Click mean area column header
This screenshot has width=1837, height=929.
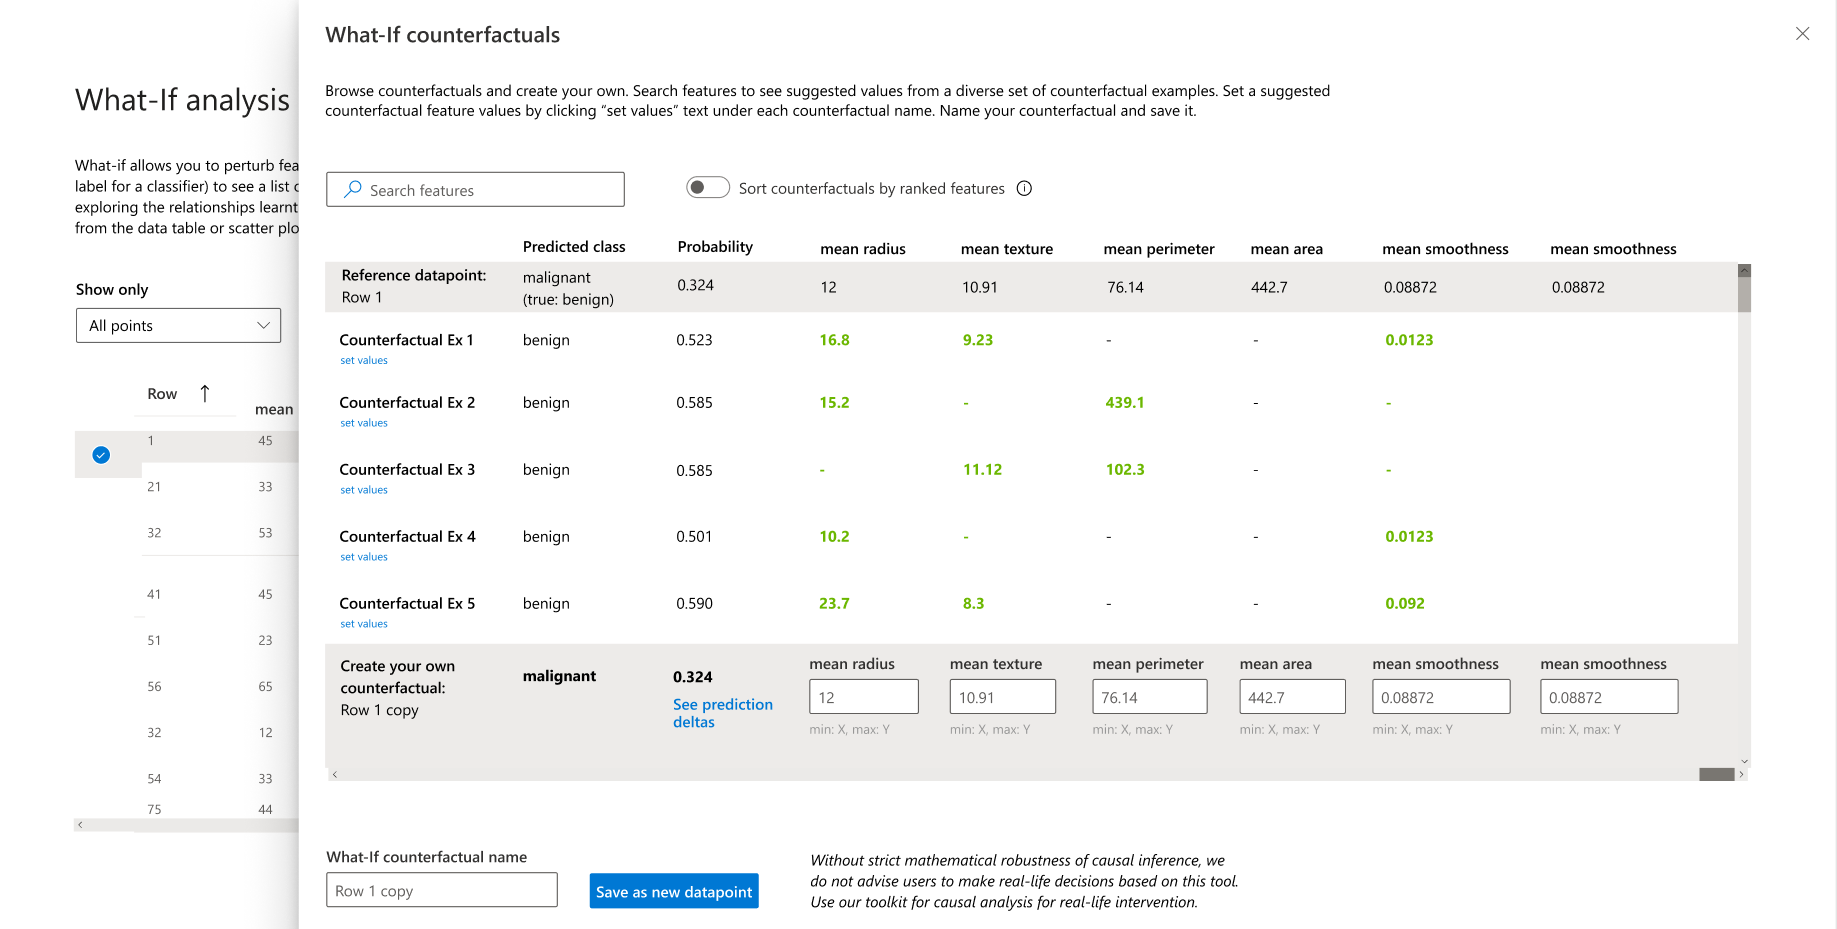[1286, 249]
